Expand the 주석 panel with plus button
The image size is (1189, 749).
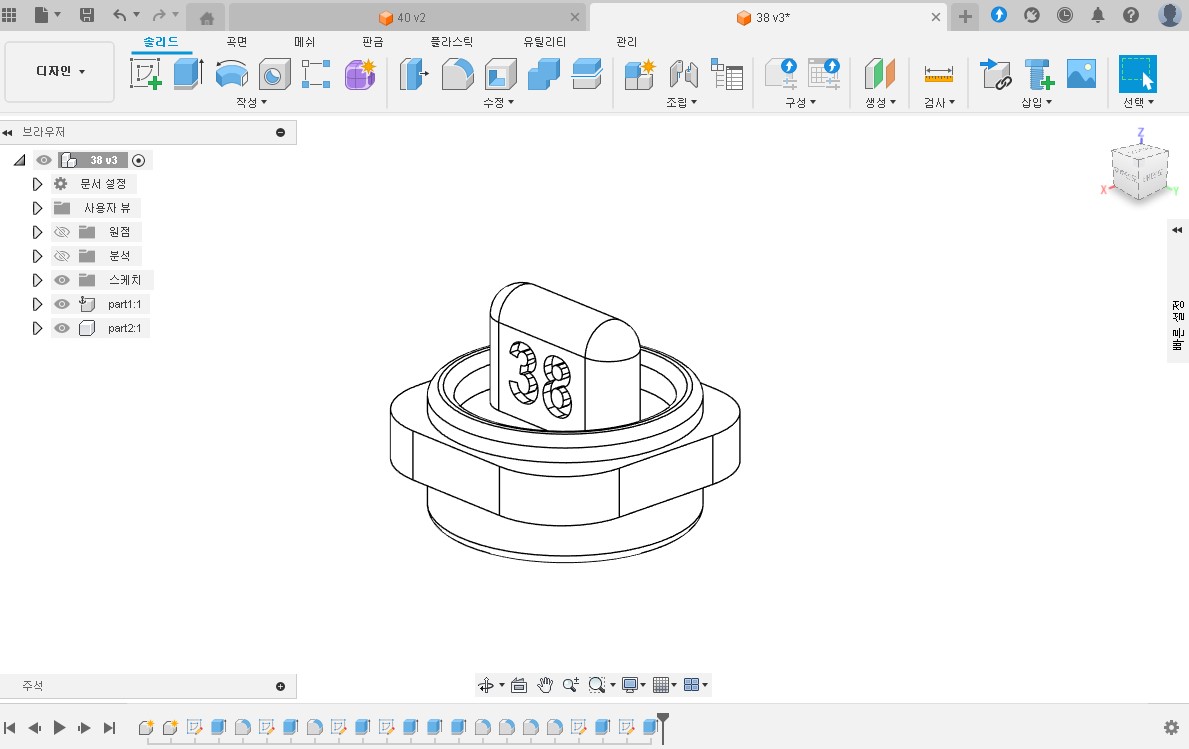(x=281, y=687)
